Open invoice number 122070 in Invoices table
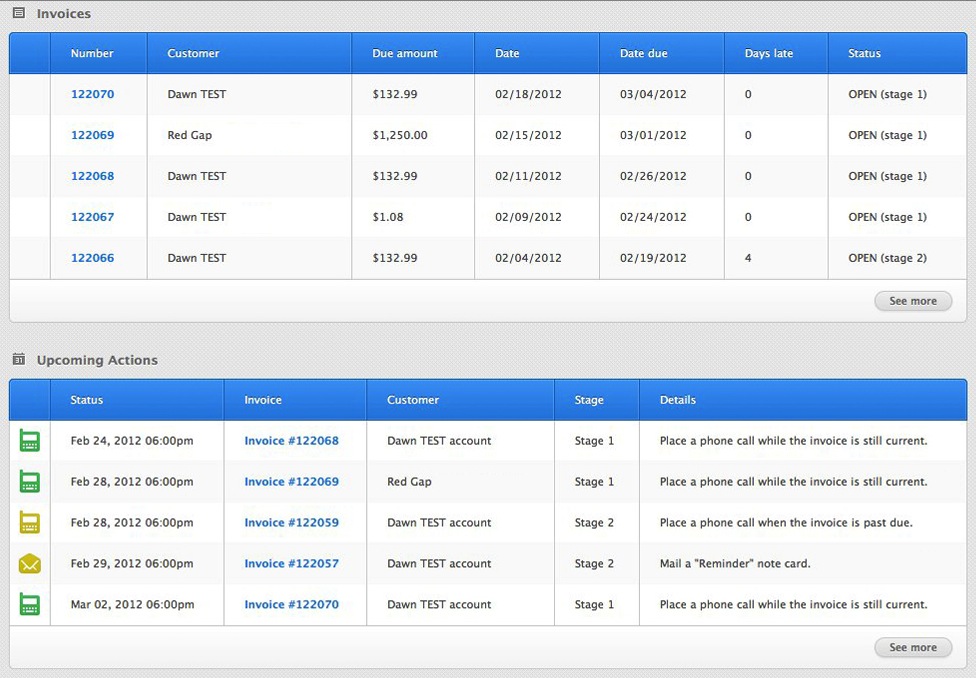This screenshot has width=976, height=678. (x=92, y=94)
